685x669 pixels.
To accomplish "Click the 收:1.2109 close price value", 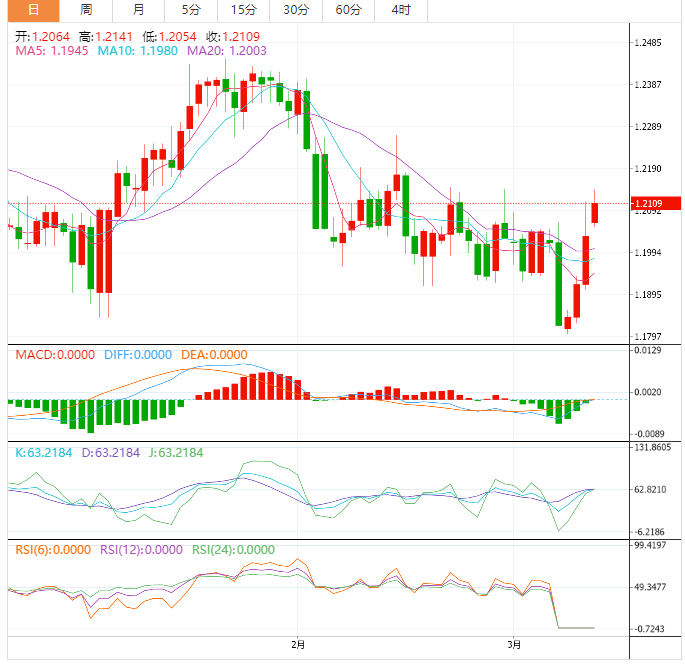I will point(233,37).
